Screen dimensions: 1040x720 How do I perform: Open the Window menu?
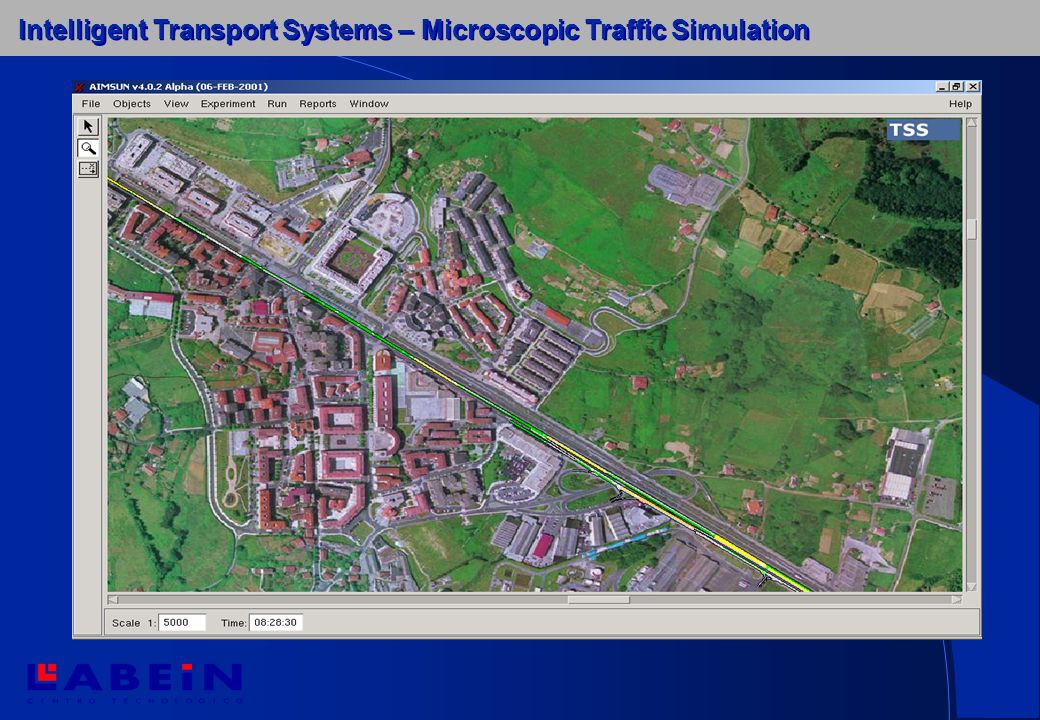(x=369, y=103)
